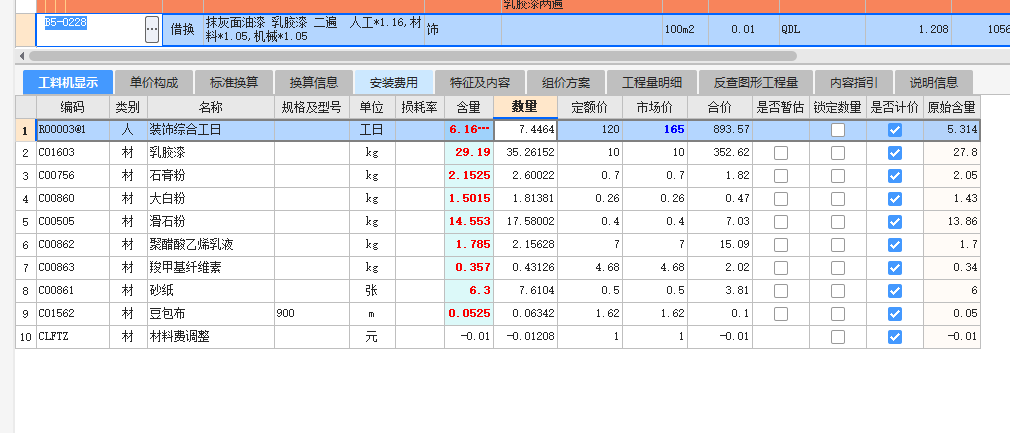This screenshot has width=1010, height=433.
Task: Click the ellipsis button beside code B5-0228
Action: [x=151, y=30]
